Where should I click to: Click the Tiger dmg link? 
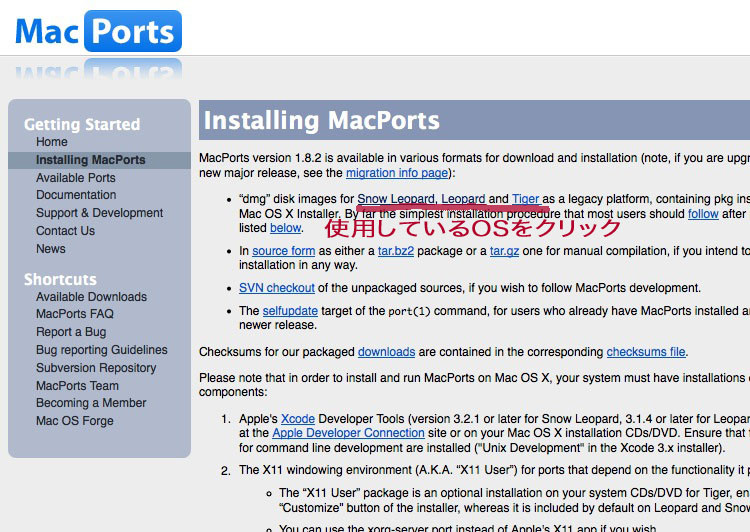coord(525,199)
